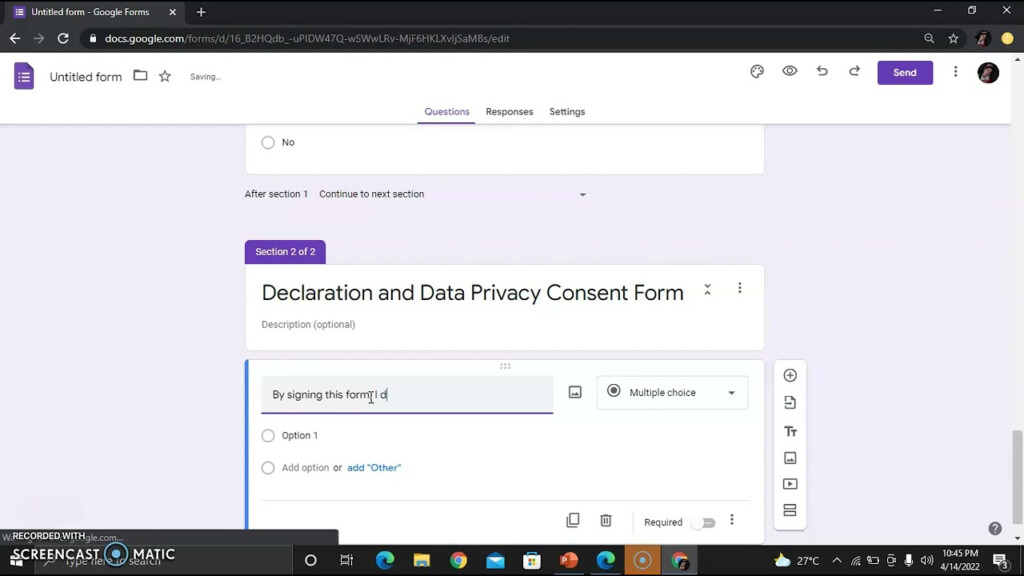Image resolution: width=1024 pixels, height=576 pixels.
Task: Click the page vertical scrollbar
Action: 1017,476
